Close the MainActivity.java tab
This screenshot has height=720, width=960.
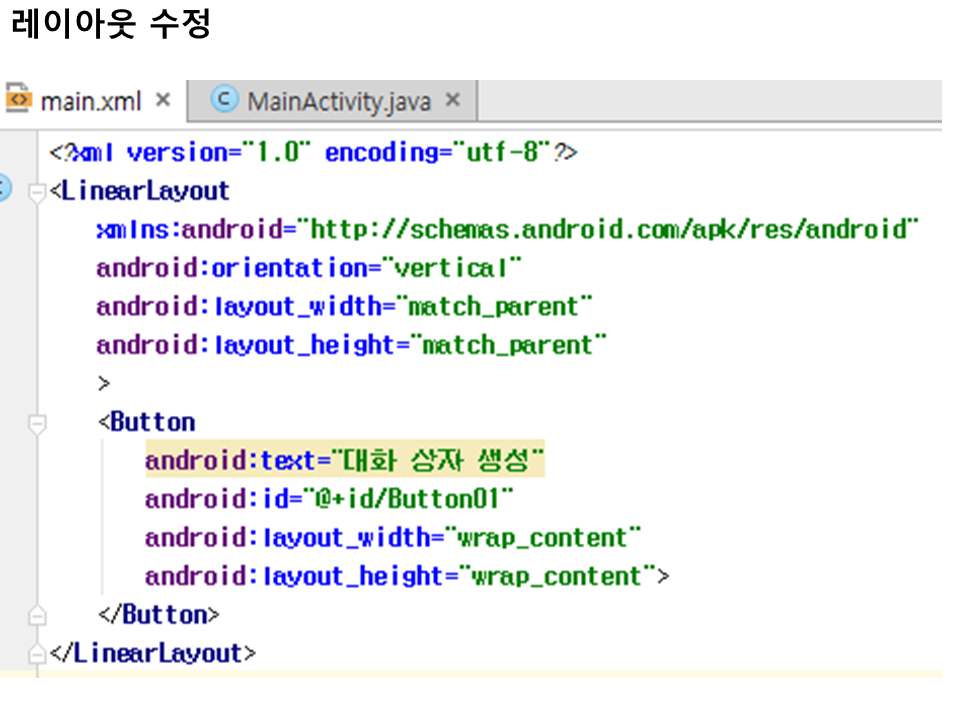pyautogui.click(x=452, y=101)
